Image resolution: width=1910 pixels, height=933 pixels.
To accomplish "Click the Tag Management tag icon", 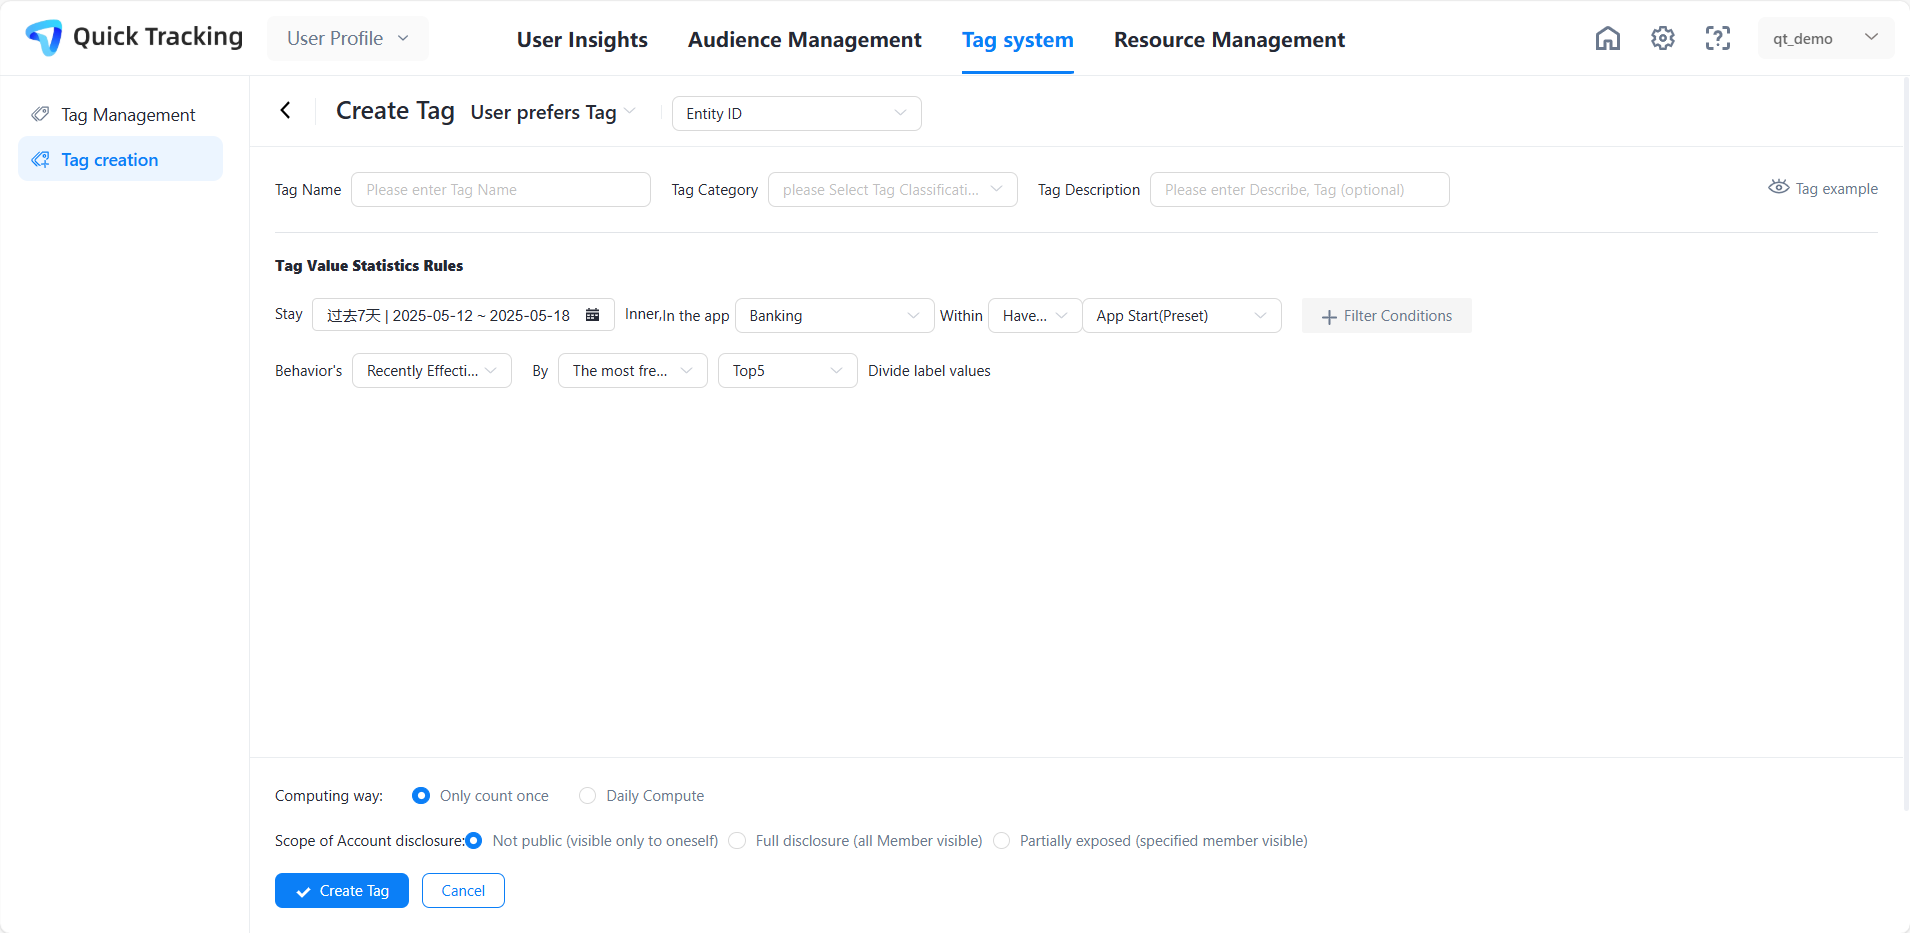I will [x=40, y=114].
